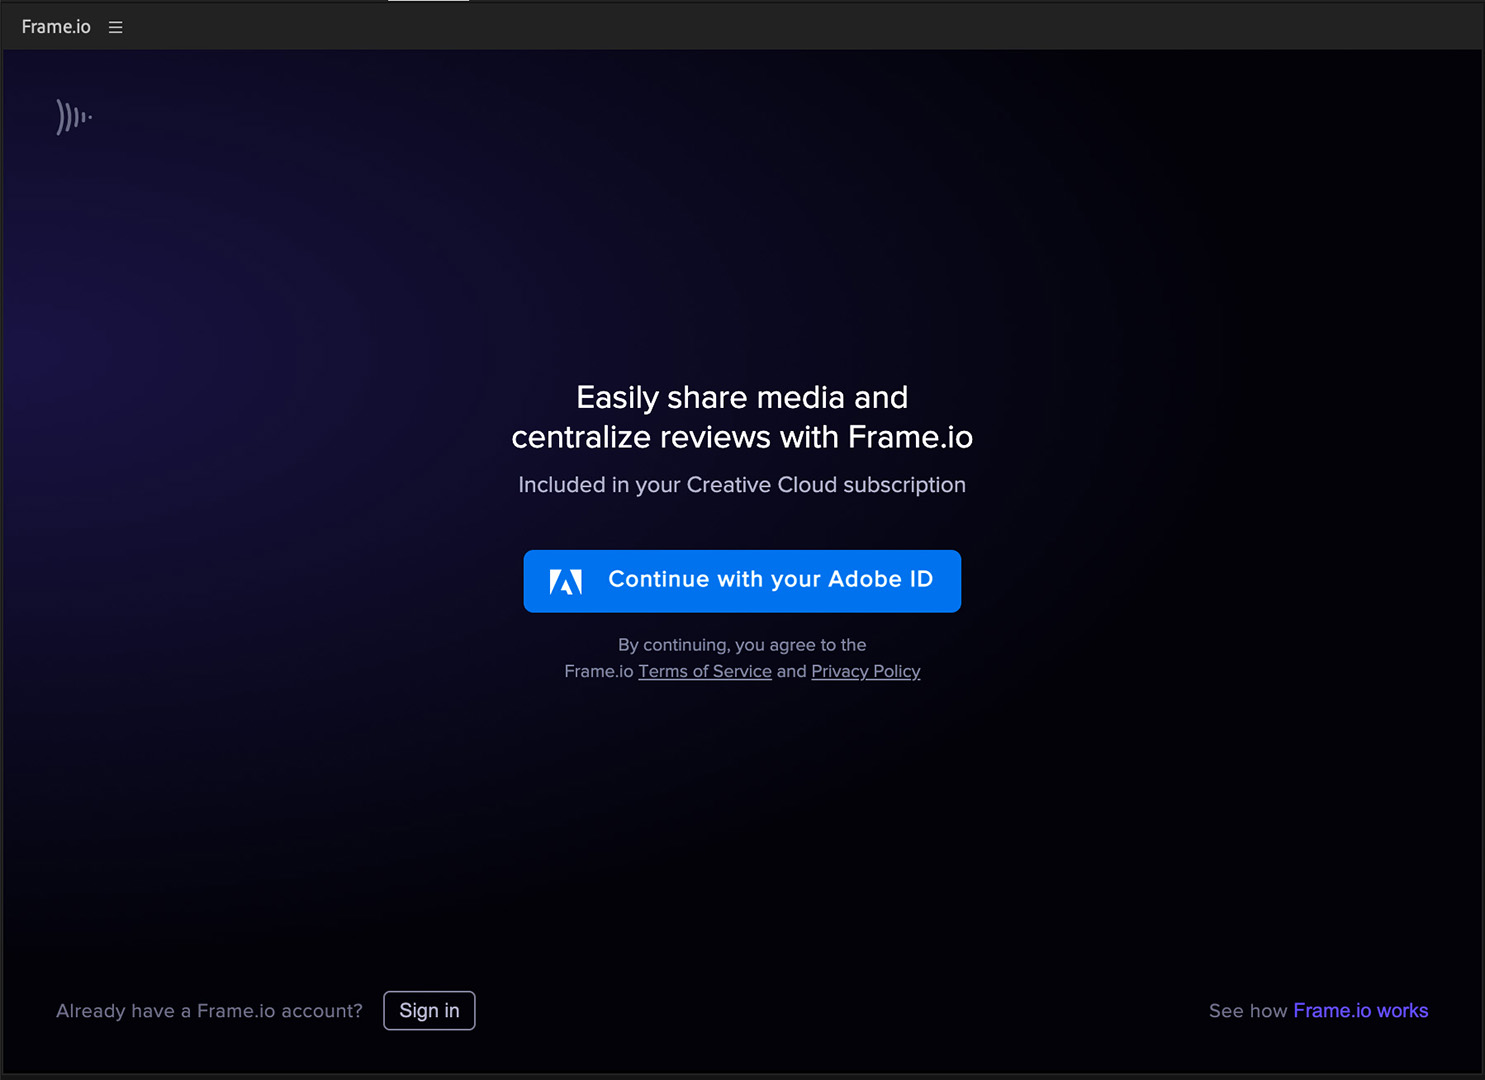Click the Sign in button
1485x1080 pixels.
pyautogui.click(x=429, y=1010)
